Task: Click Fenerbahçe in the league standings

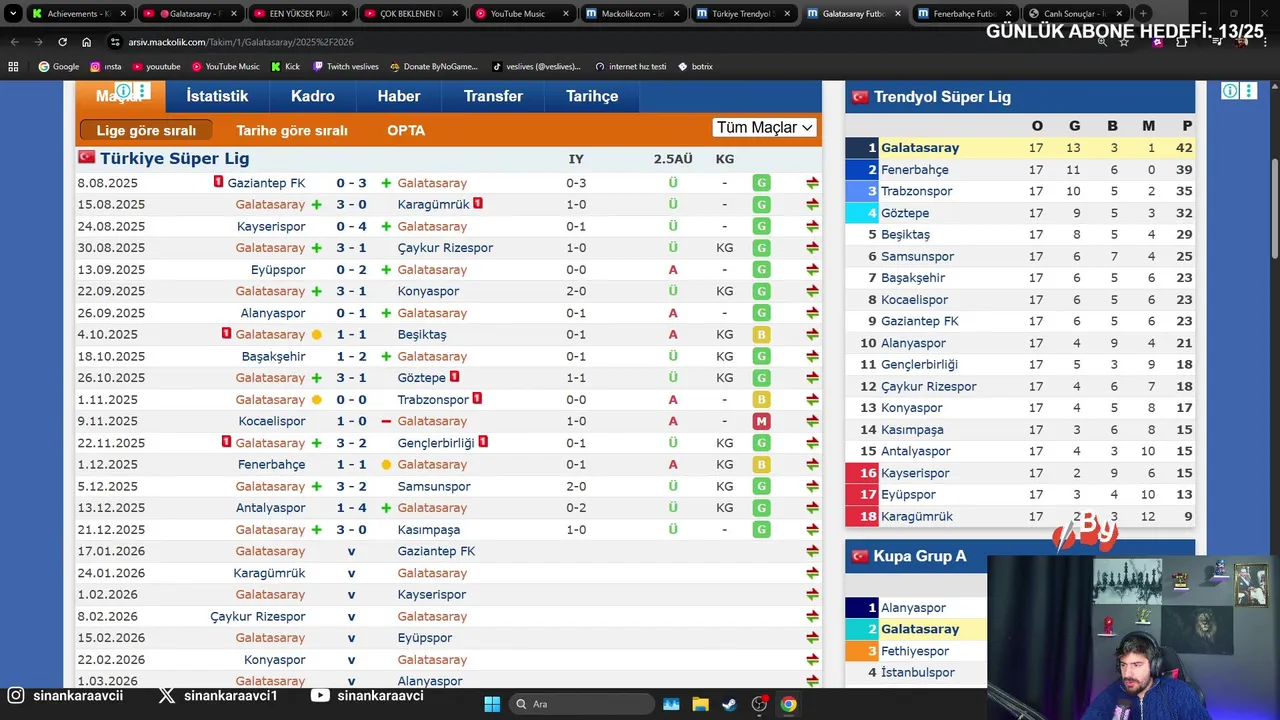Action: [x=914, y=170]
